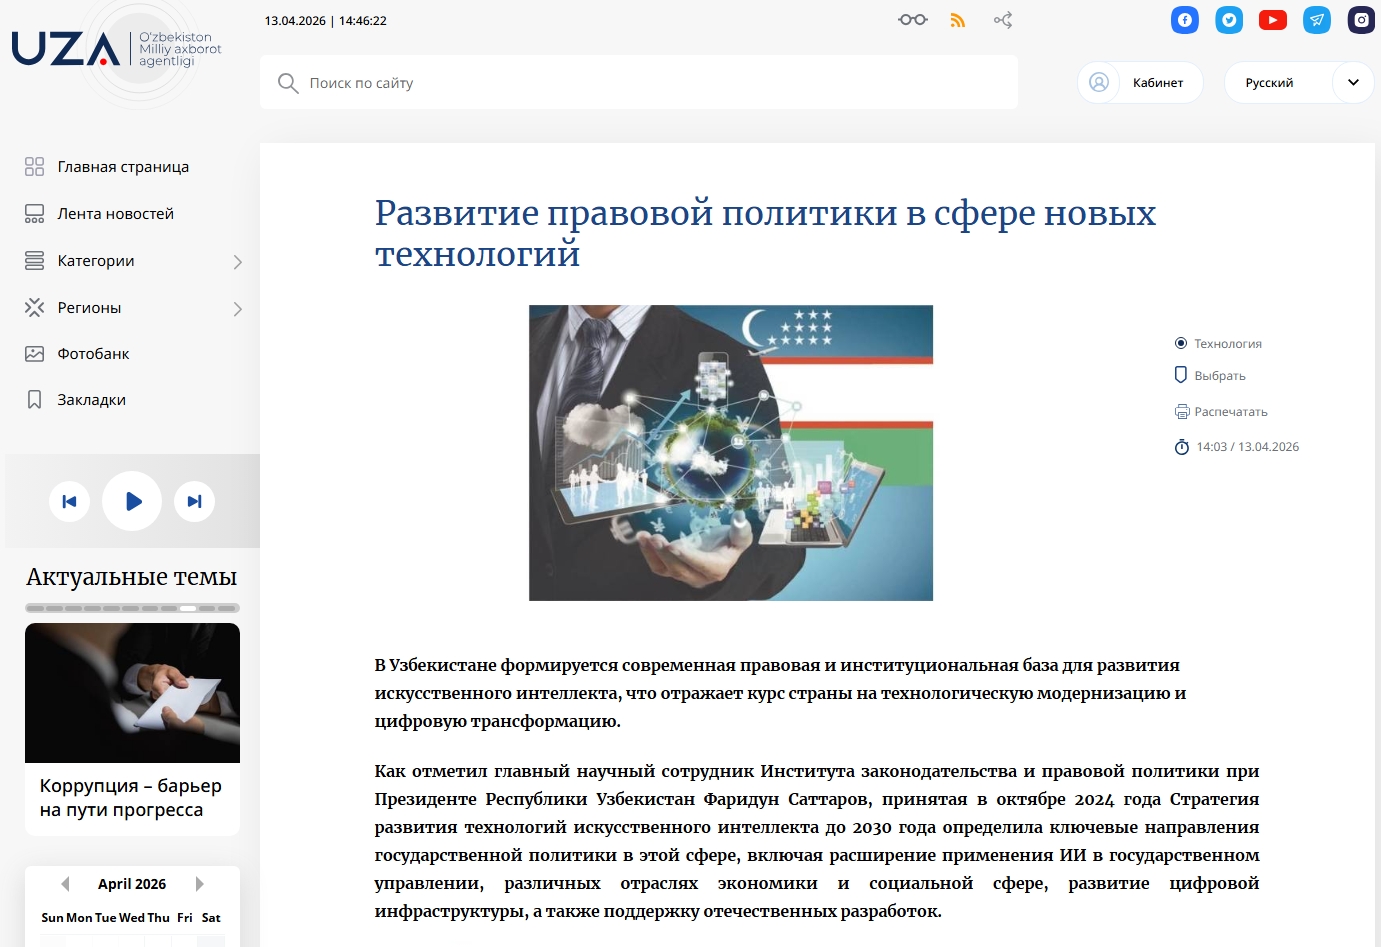The image size is (1381, 947).
Task: Bookmark article with Выбрать
Action: (1218, 376)
